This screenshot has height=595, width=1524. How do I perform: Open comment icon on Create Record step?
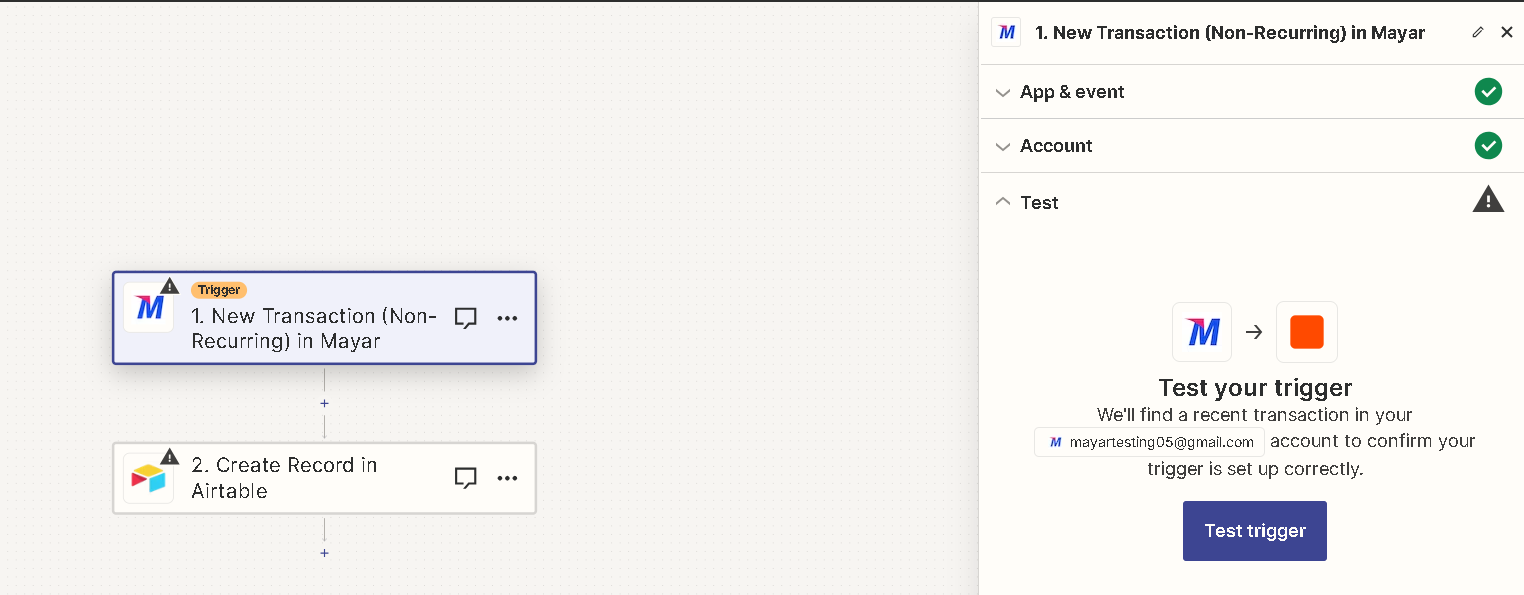tap(465, 478)
